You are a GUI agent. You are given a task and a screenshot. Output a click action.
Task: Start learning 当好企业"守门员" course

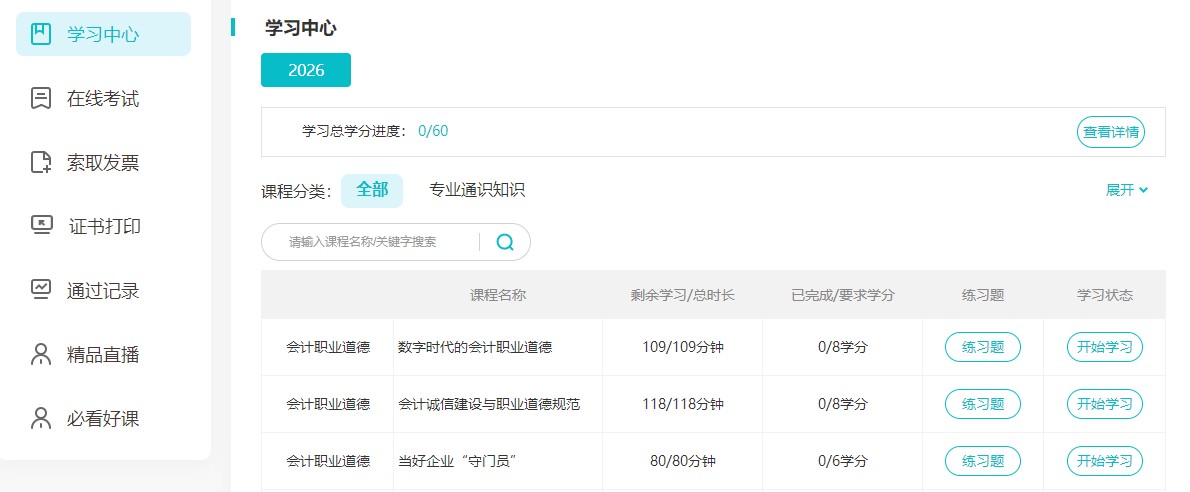point(1105,461)
